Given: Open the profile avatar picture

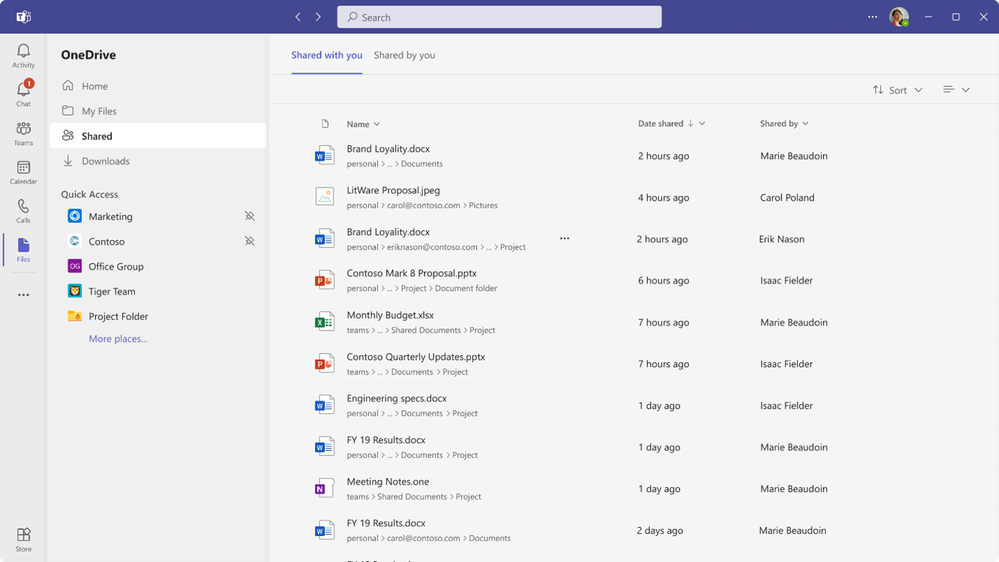Looking at the screenshot, I should pyautogui.click(x=899, y=17).
